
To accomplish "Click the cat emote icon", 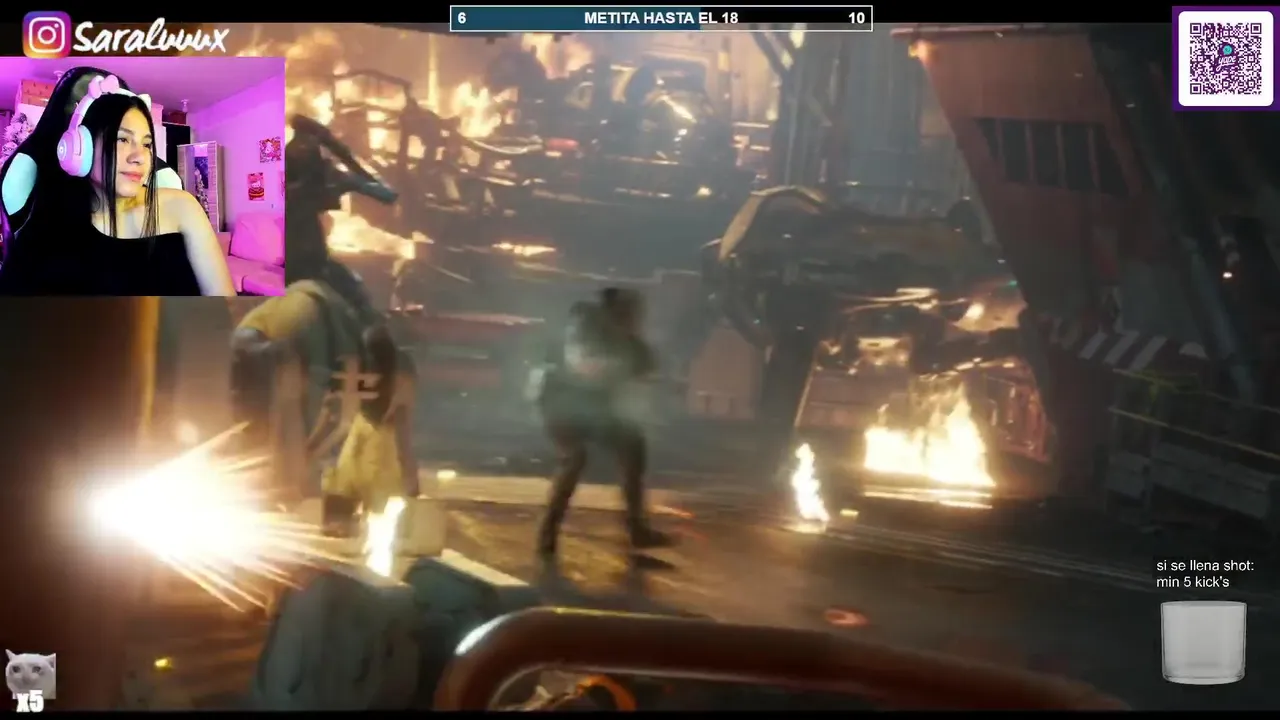I will pos(30,673).
